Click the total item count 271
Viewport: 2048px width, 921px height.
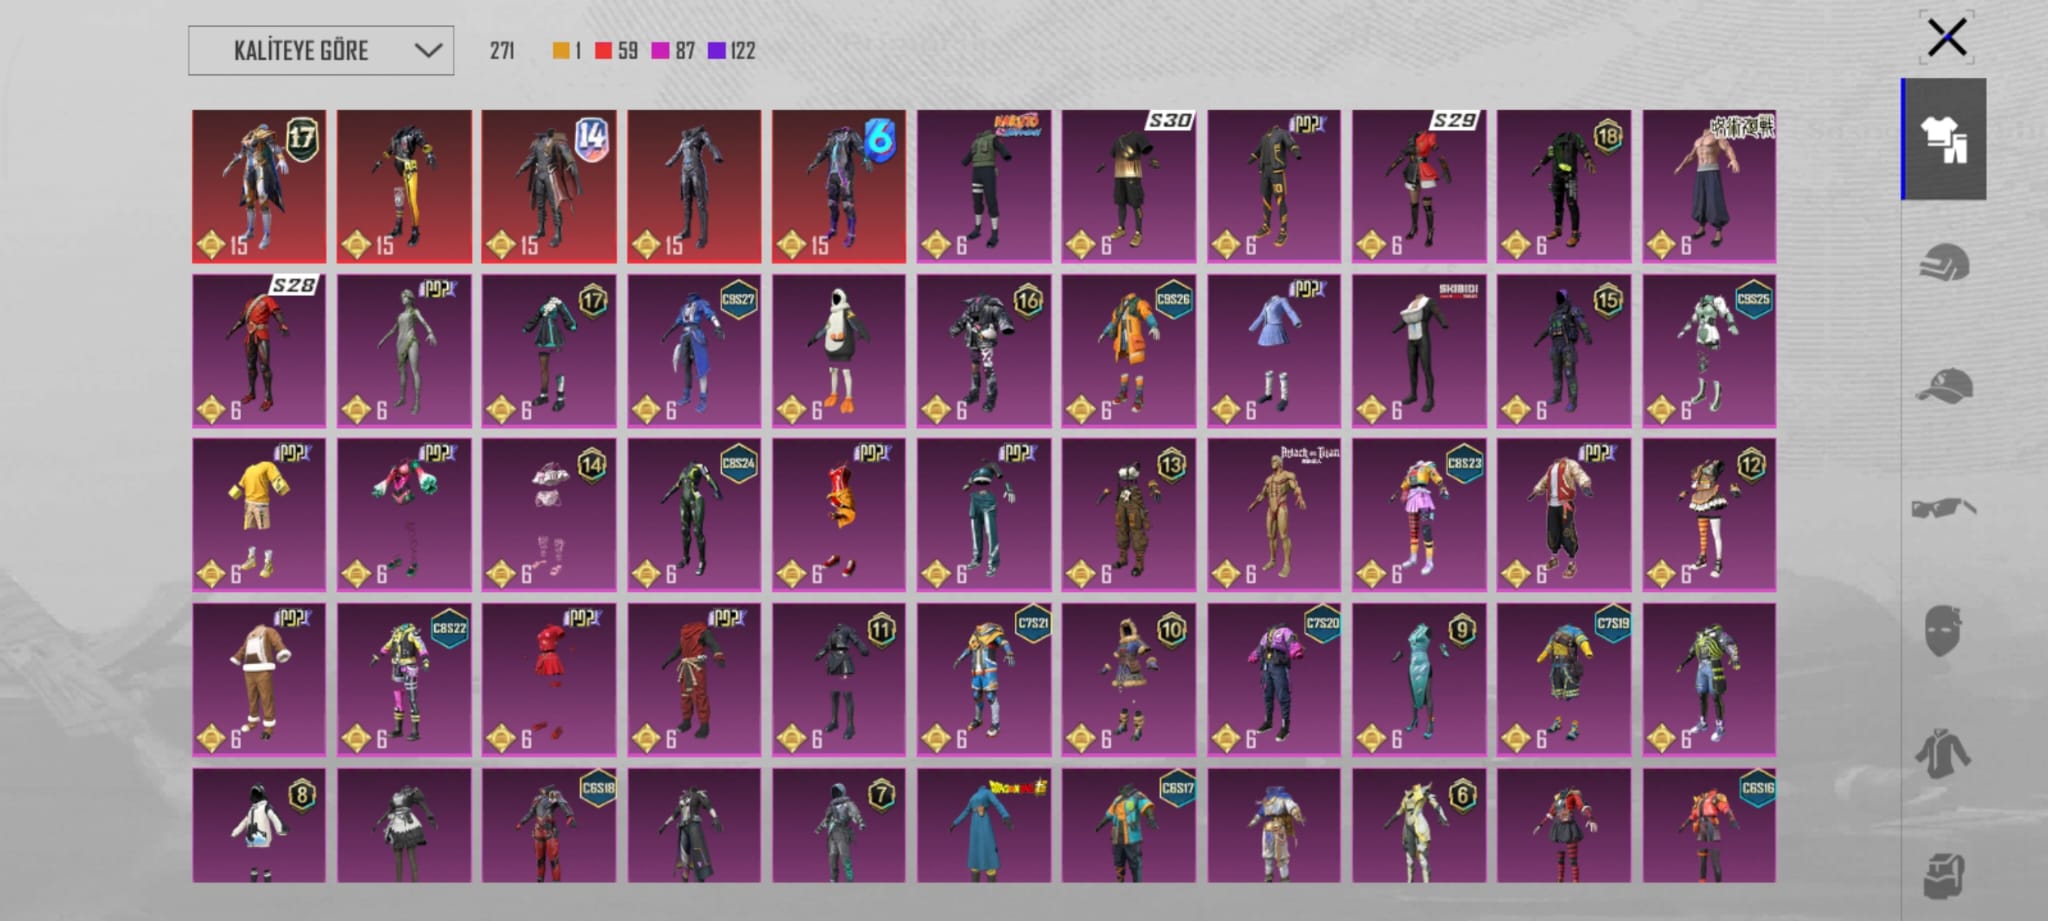point(502,50)
